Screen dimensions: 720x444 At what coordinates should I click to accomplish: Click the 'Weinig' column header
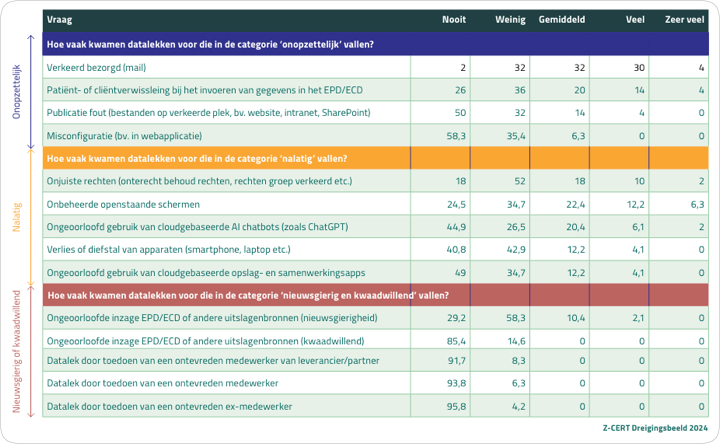click(511, 20)
